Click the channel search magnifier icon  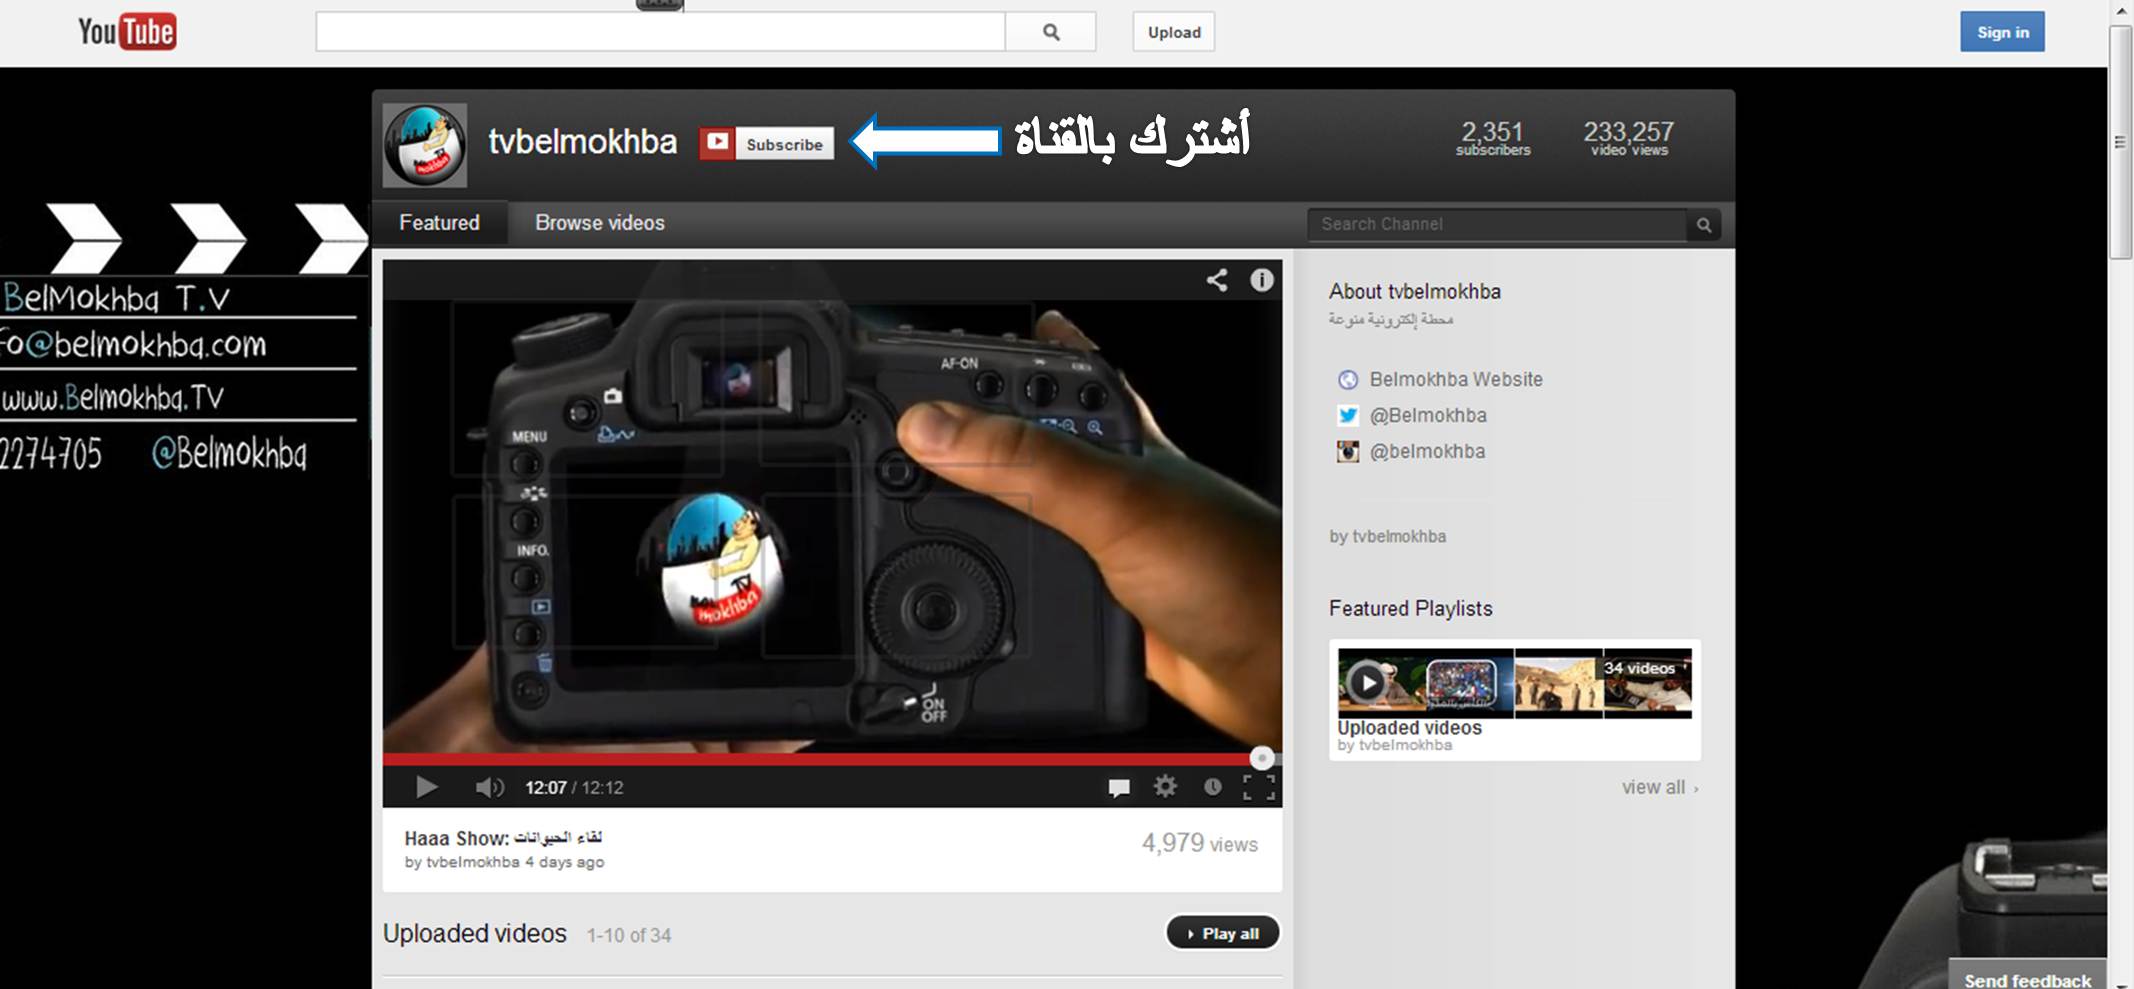coord(1704,225)
